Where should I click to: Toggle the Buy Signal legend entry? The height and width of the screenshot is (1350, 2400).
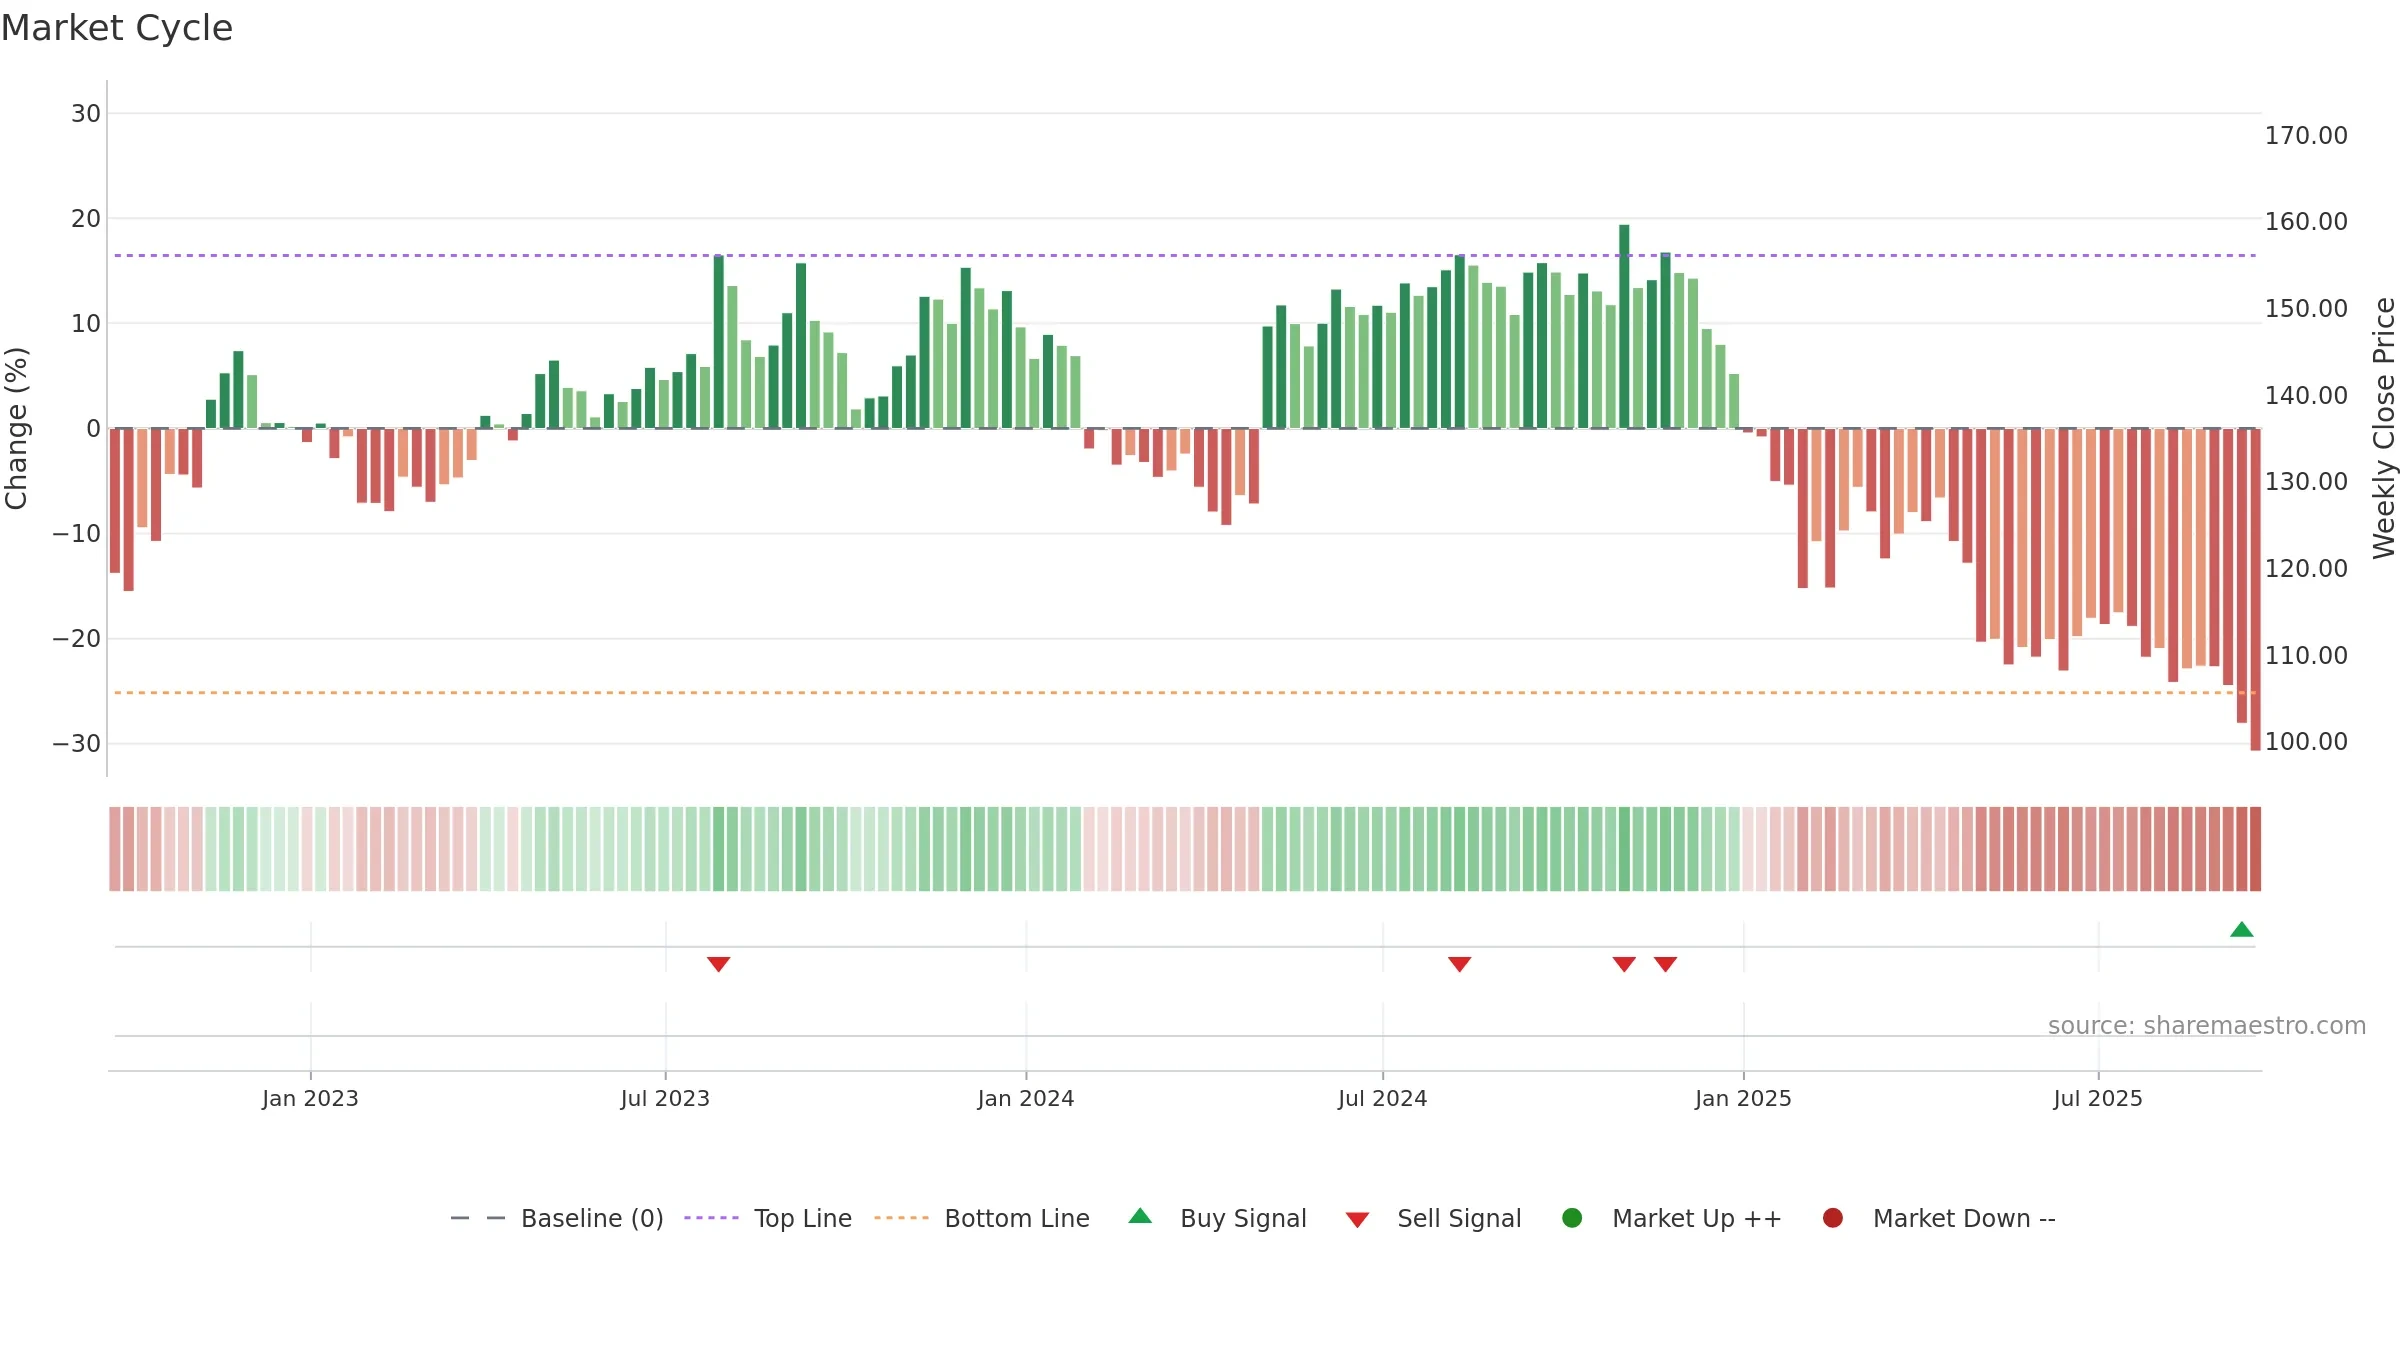pos(1217,1218)
